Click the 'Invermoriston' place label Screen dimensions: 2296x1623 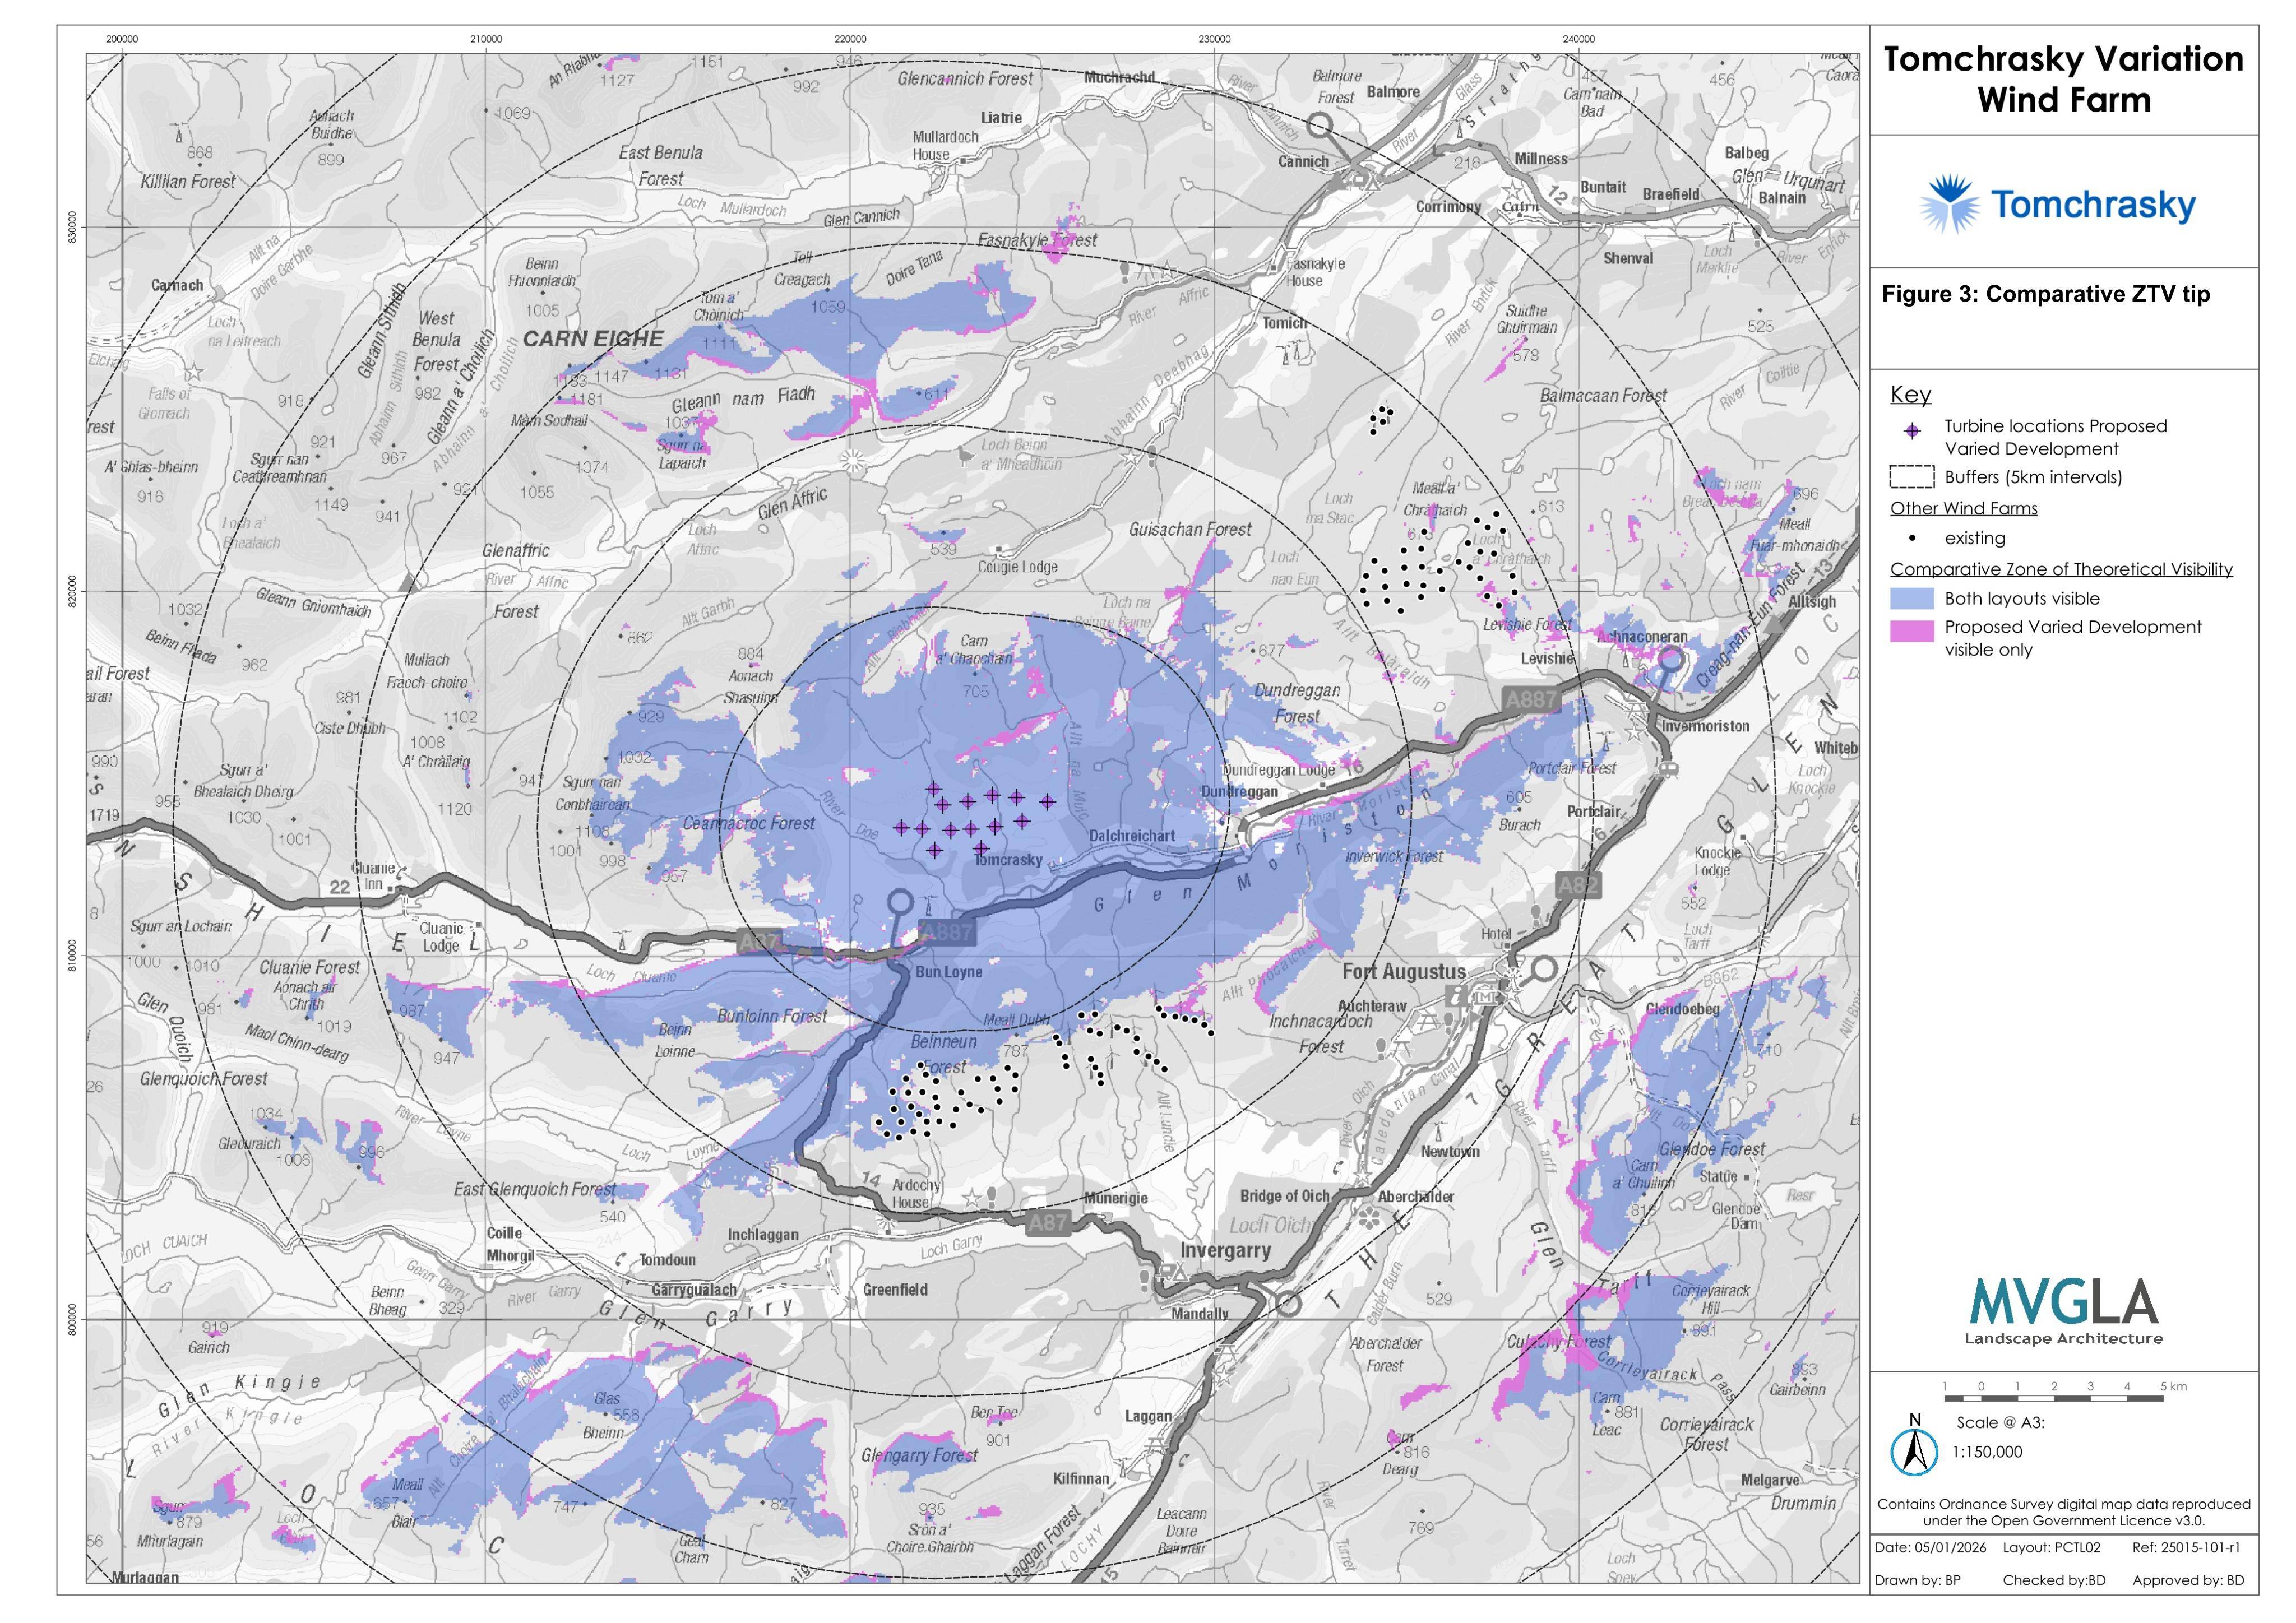click(1706, 726)
